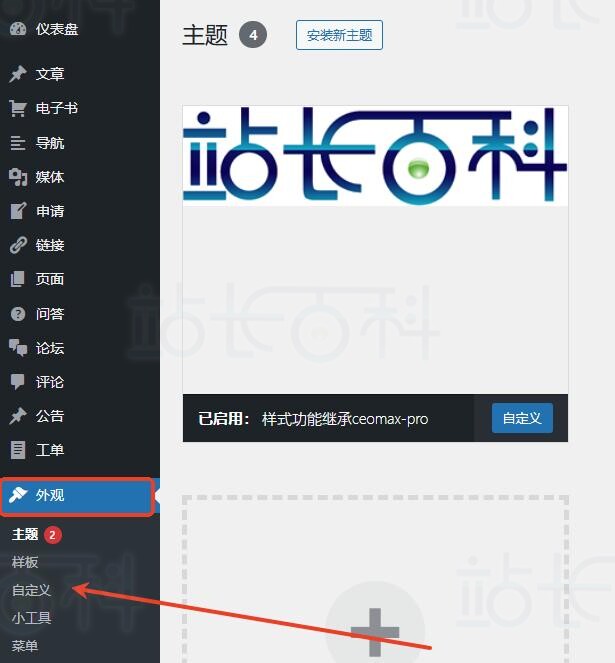
Task: Click the plus icon to add new theme
Action: pos(375,632)
